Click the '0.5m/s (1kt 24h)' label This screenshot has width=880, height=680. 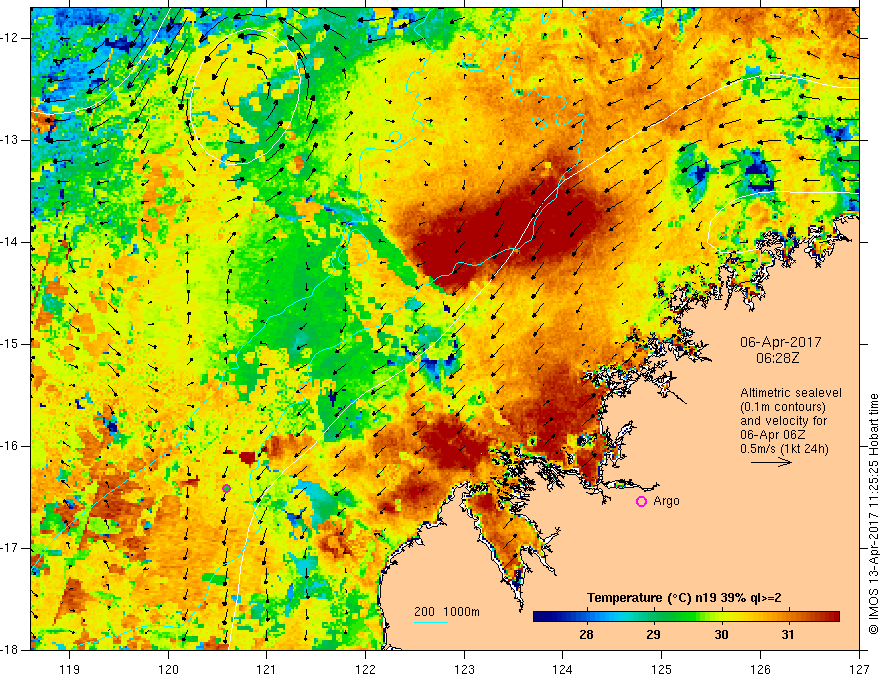[x=784, y=449]
